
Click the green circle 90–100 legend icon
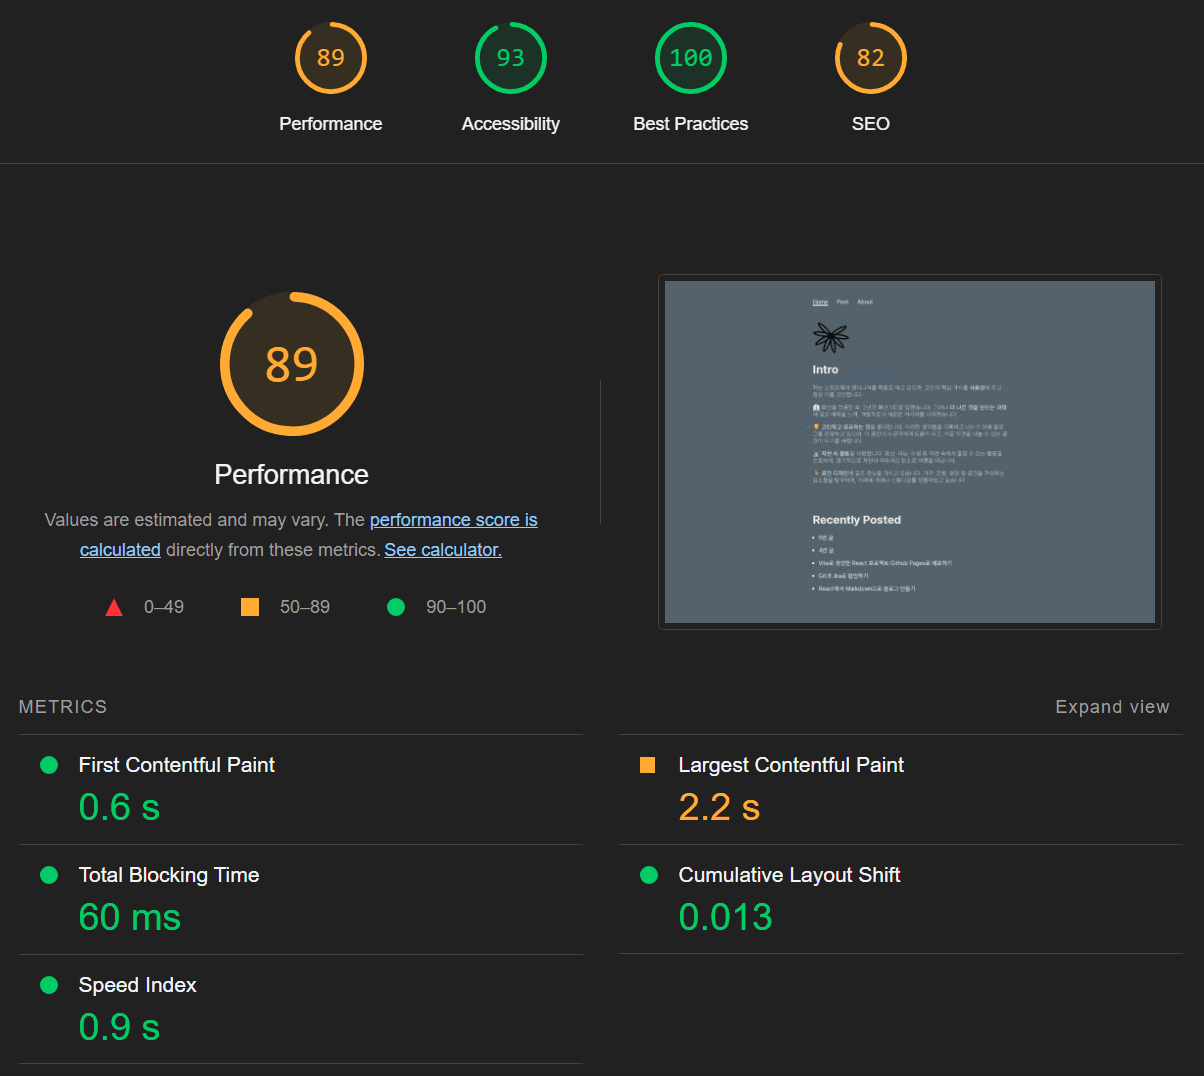(x=396, y=607)
